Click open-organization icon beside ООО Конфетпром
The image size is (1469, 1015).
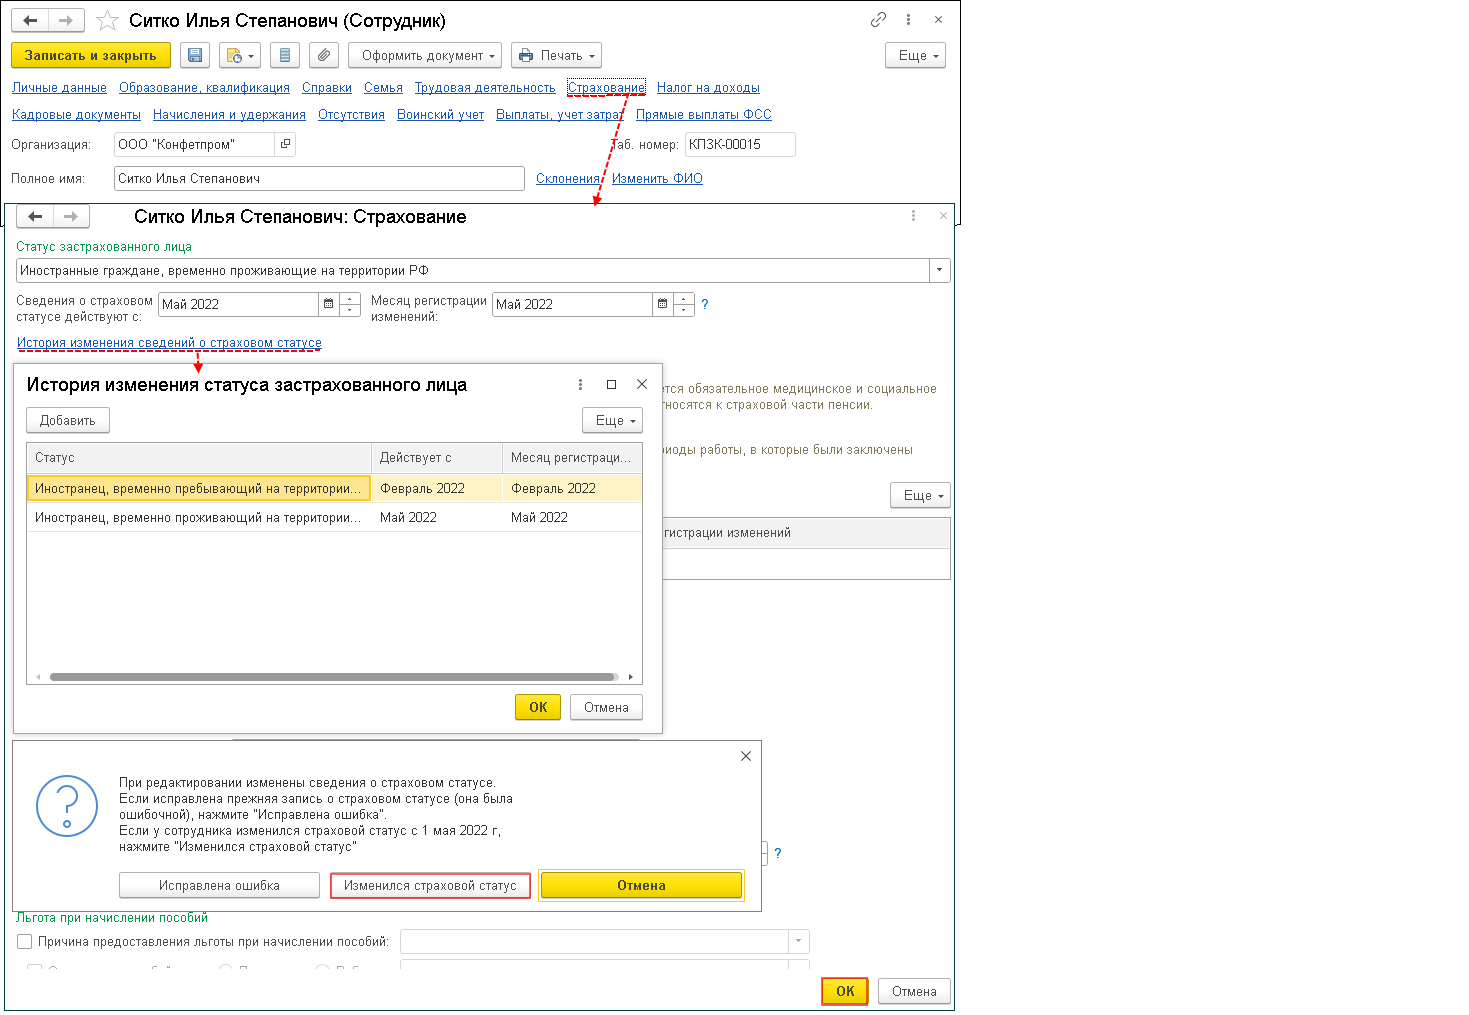coord(285,144)
